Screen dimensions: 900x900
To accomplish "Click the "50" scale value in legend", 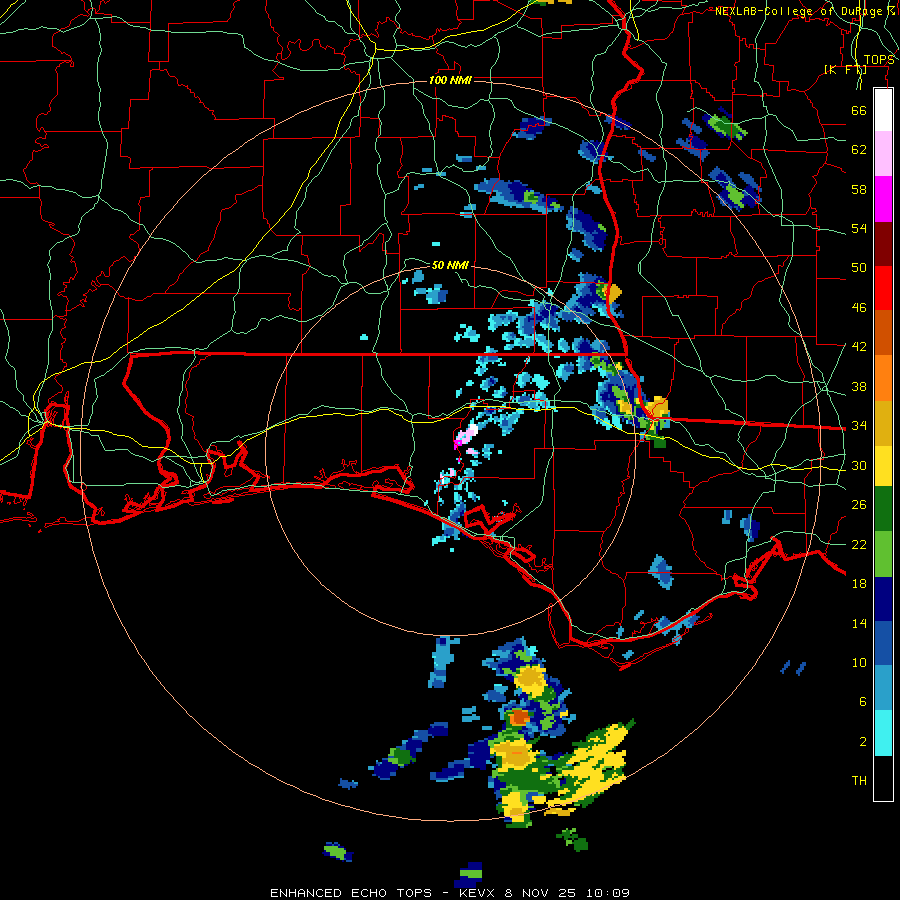I will click(859, 267).
